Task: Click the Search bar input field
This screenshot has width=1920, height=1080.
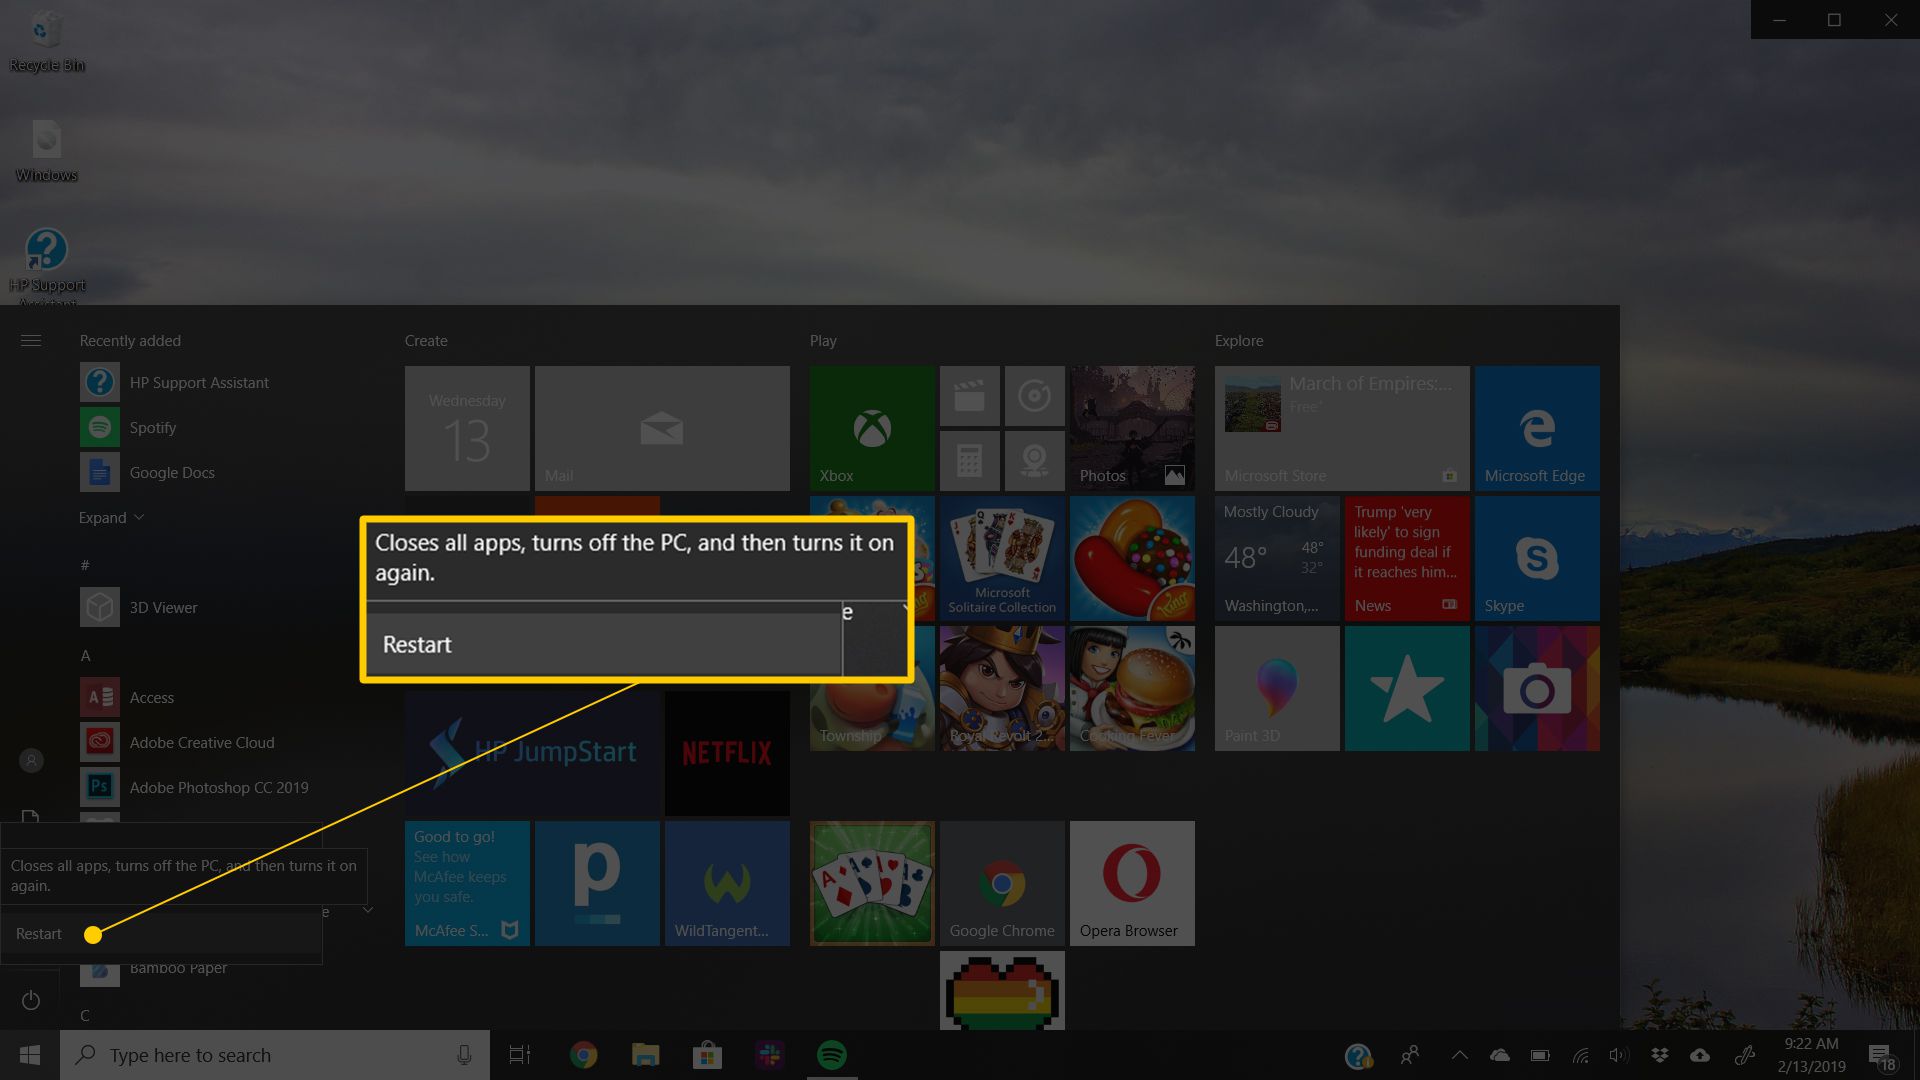Action: (x=273, y=1054)
